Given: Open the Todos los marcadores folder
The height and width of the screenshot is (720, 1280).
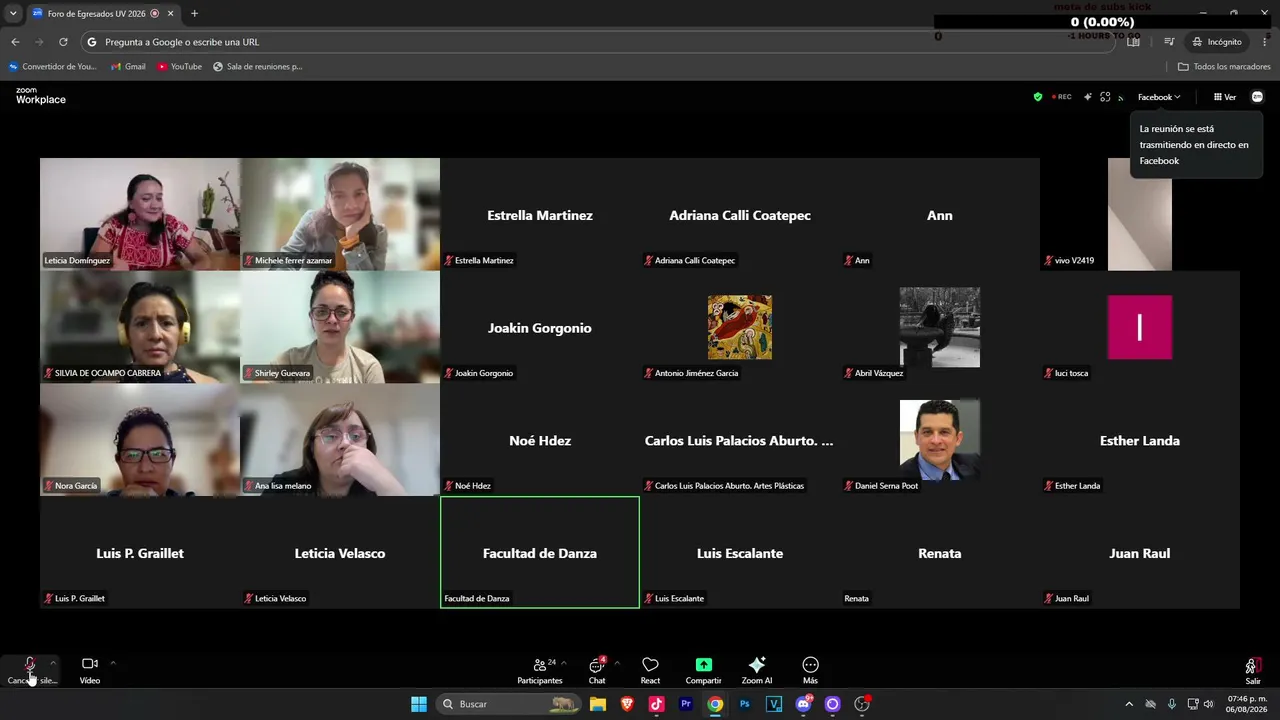Looking at the screenshot, I should coord(1224,67).
